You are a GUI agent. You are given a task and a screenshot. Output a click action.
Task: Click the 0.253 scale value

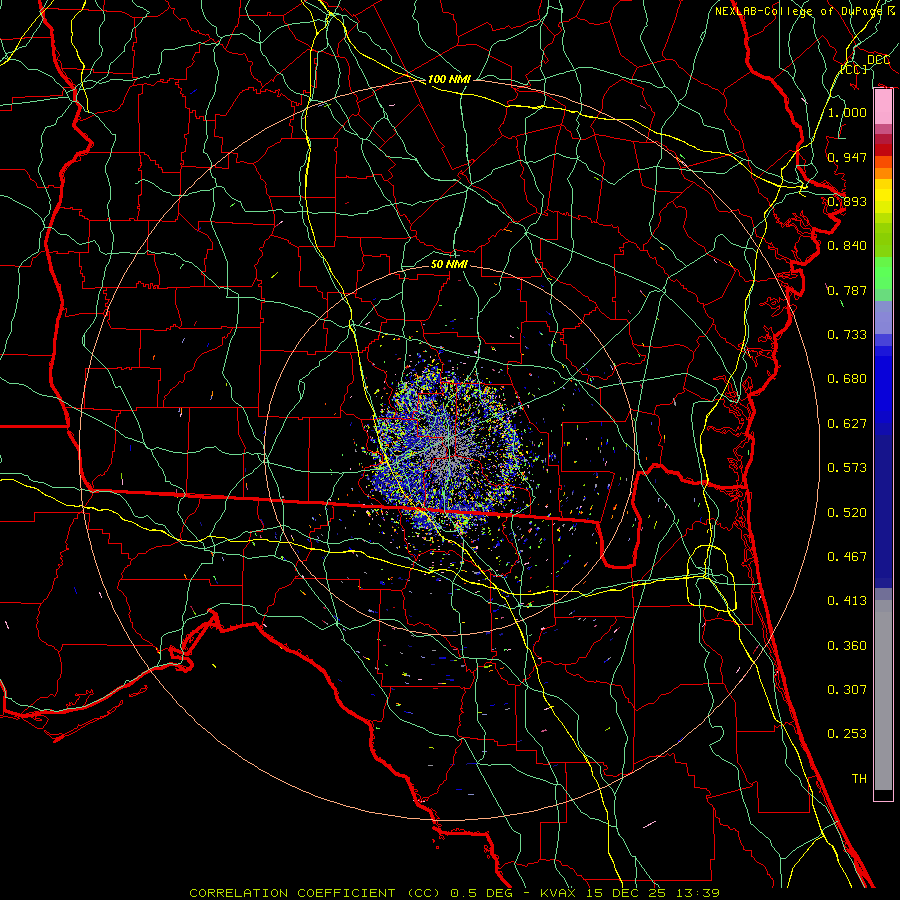(847, 733)
